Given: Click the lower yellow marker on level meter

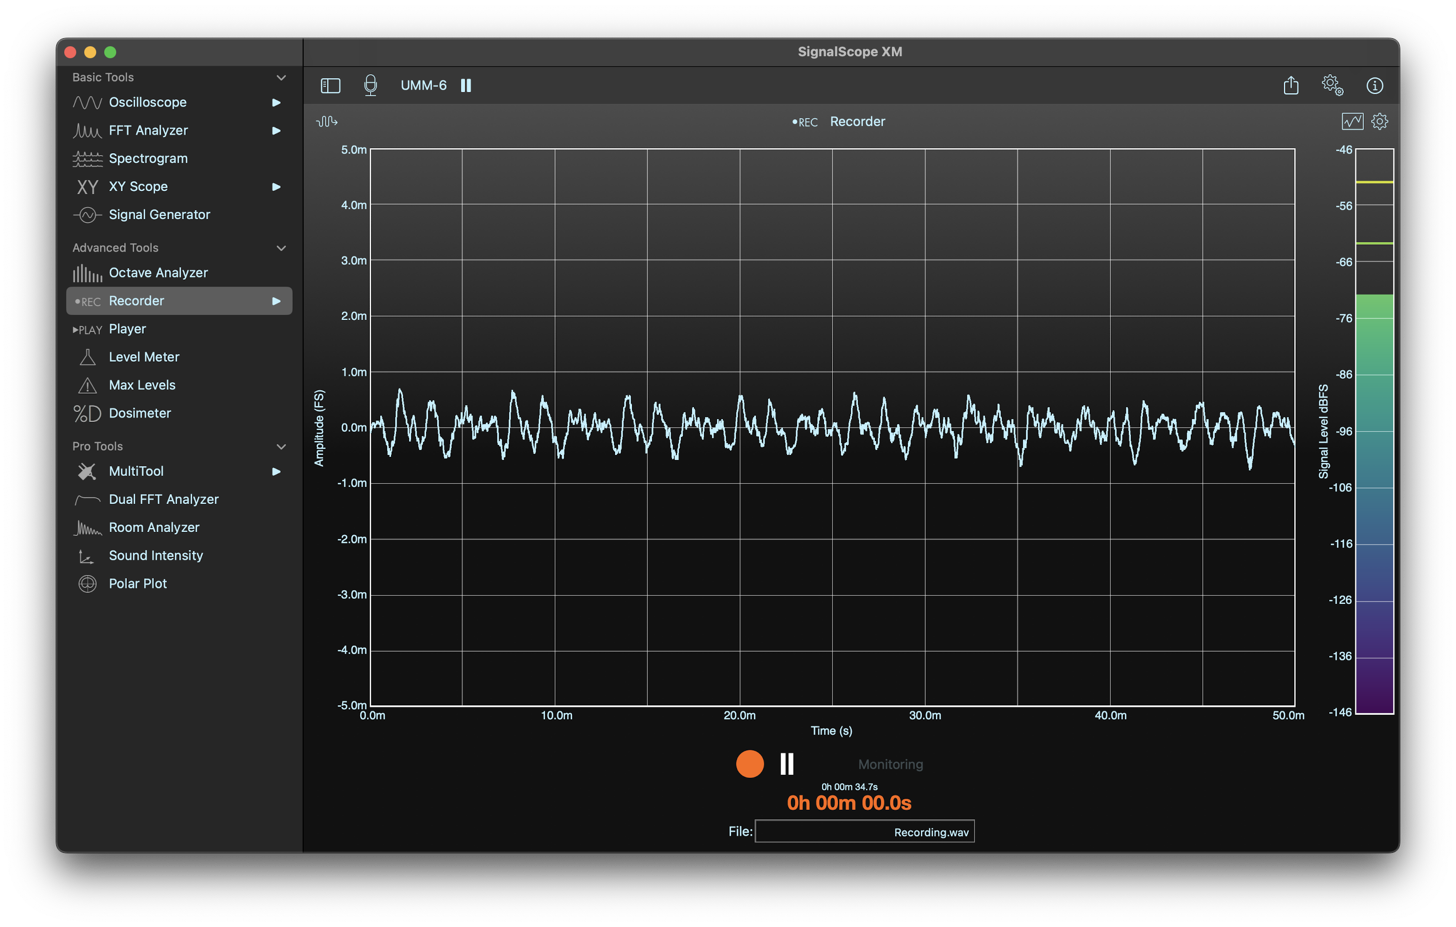Looking at the screenshot, I should (x=1374, y=243).
